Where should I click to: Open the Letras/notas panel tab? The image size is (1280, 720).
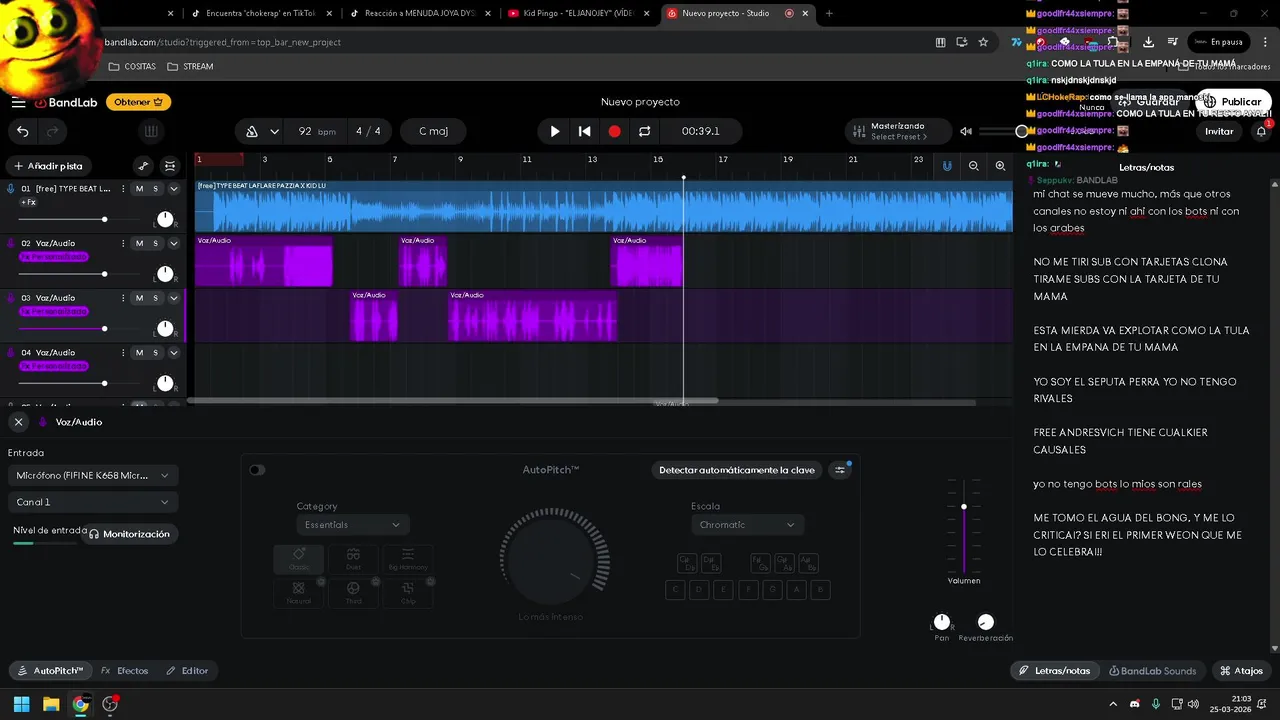tap(1054, 671)
